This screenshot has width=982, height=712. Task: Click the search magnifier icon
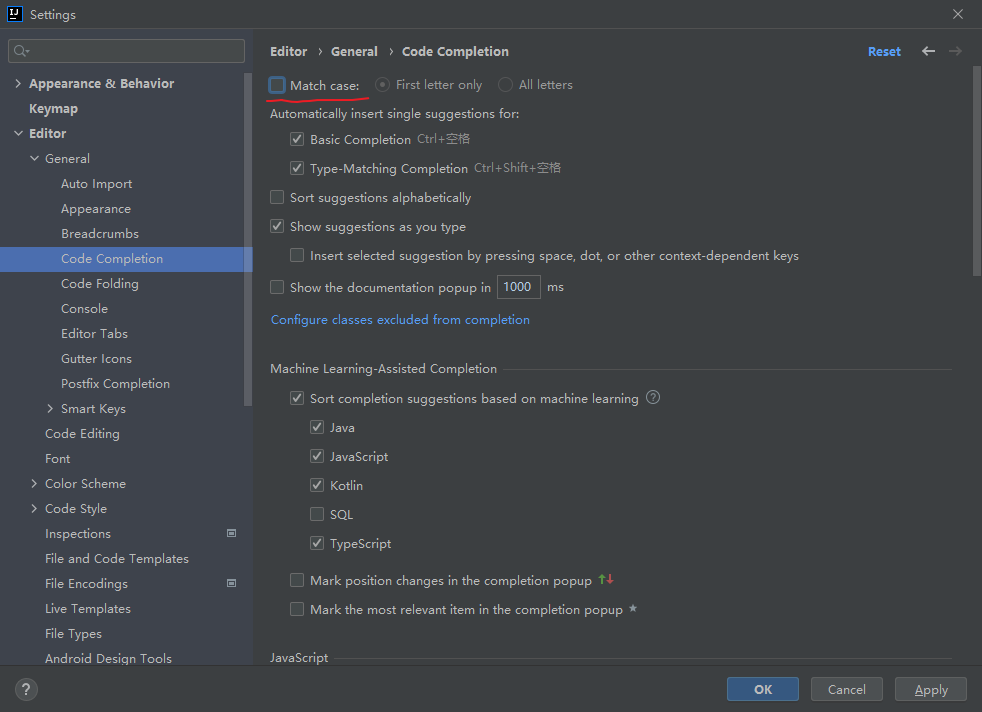[21, 51]
